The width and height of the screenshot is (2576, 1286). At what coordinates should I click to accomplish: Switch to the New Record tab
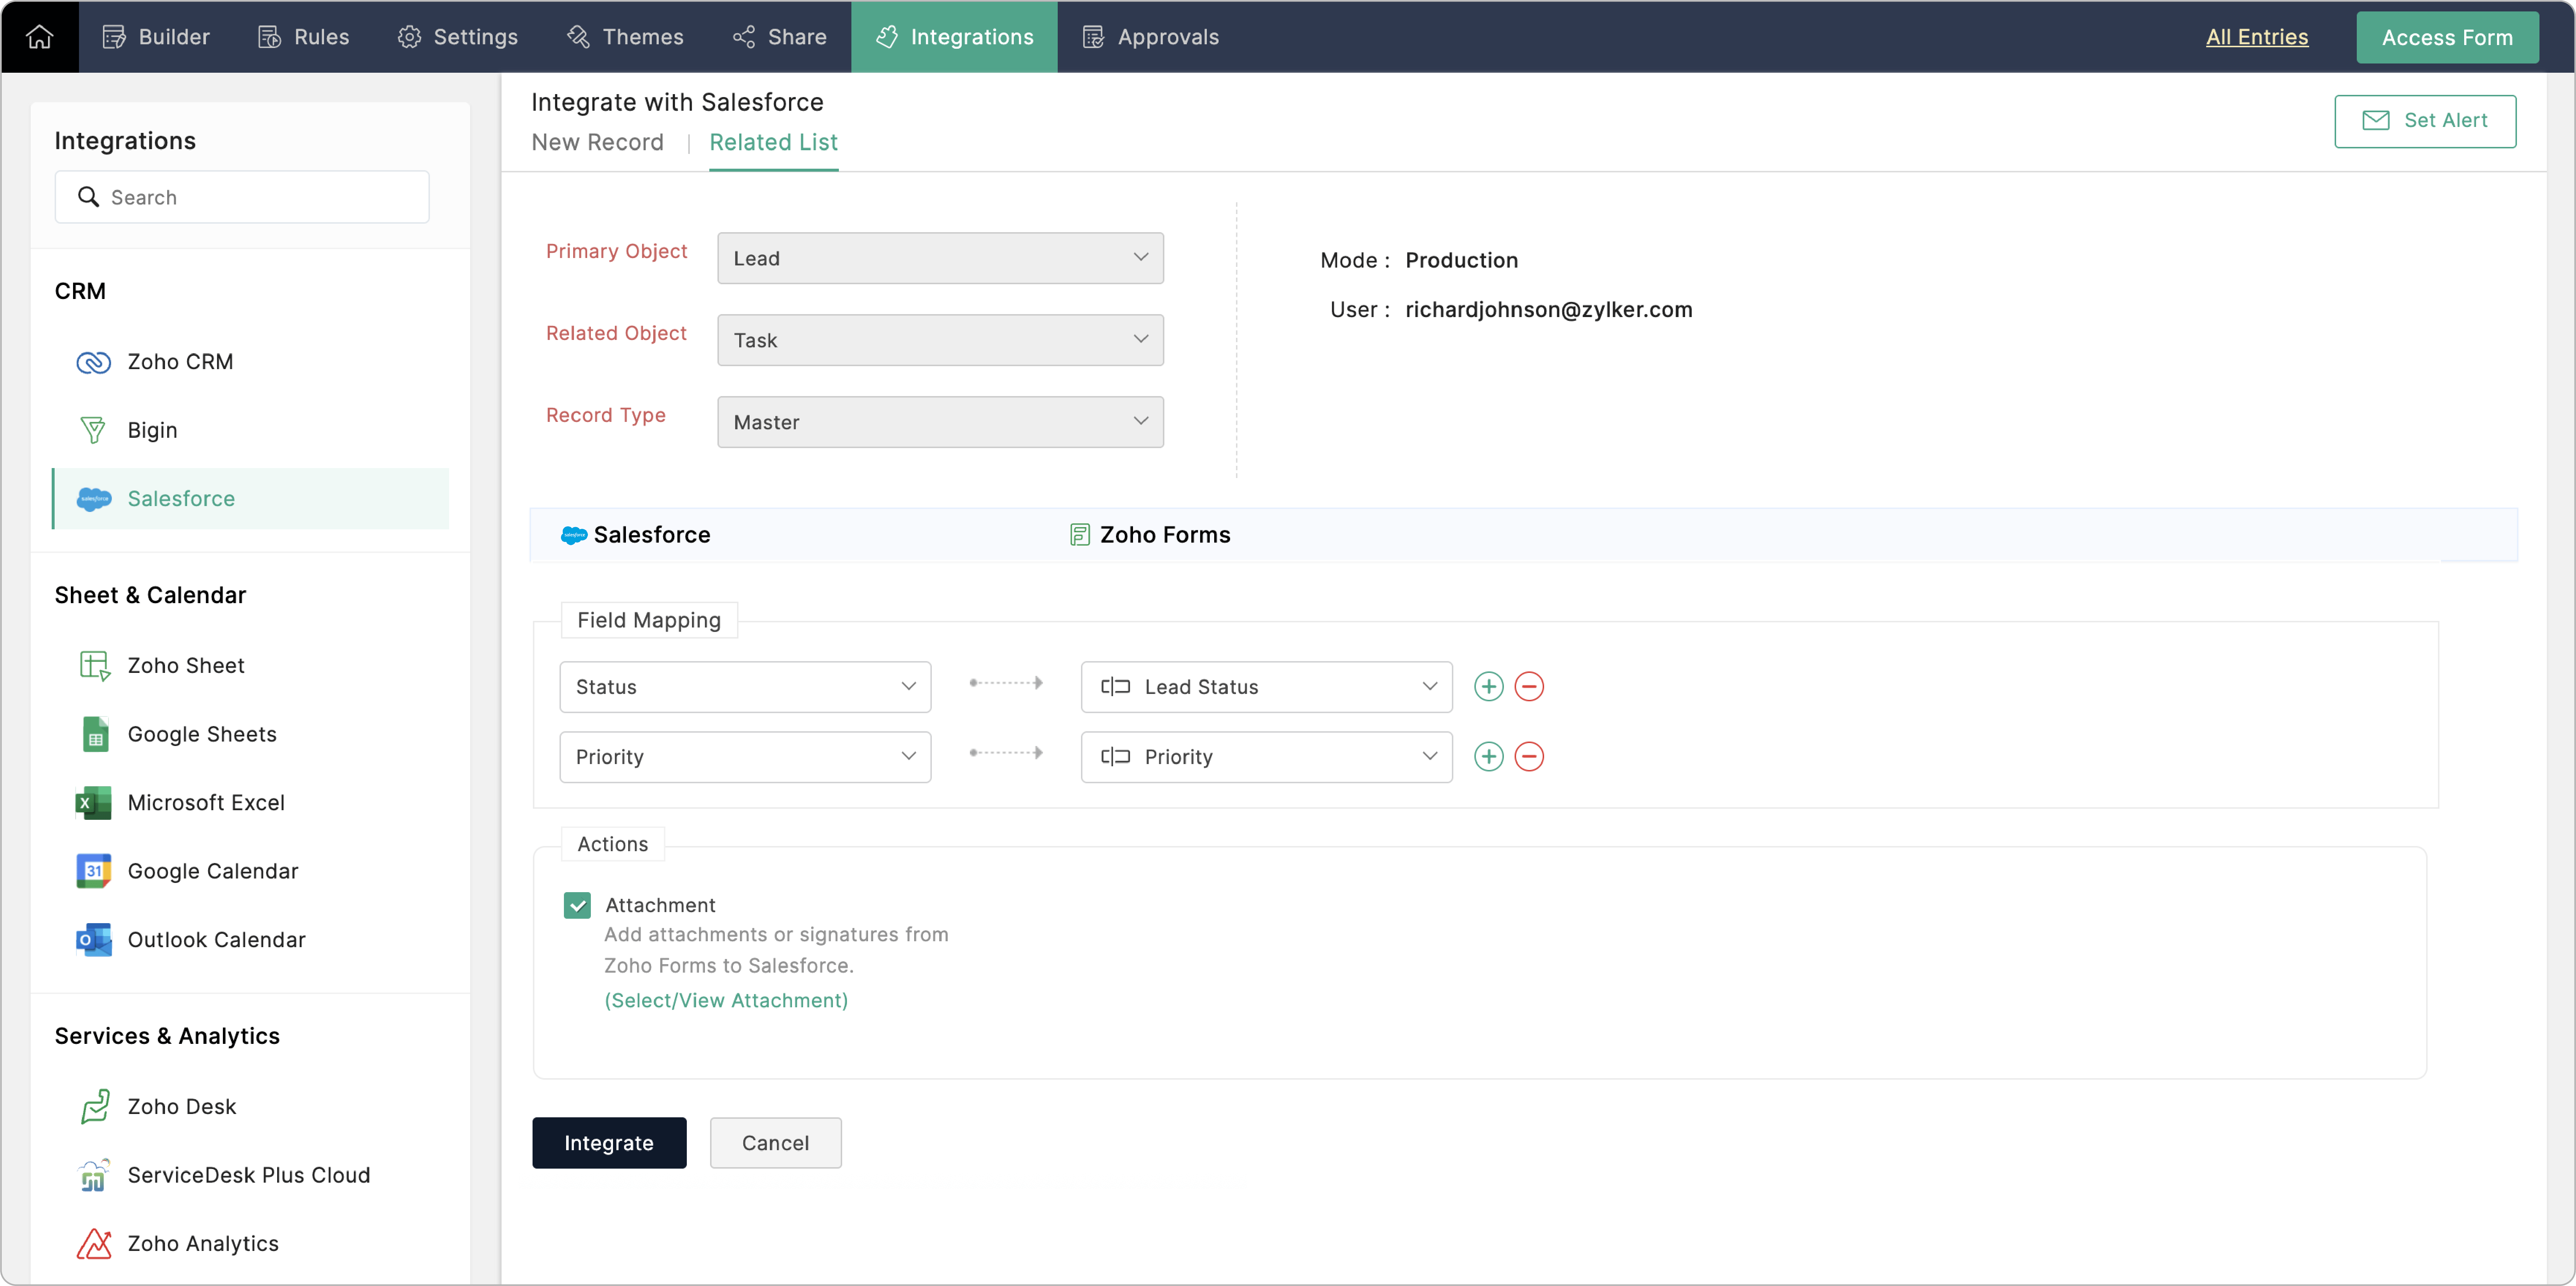[597, 143]
